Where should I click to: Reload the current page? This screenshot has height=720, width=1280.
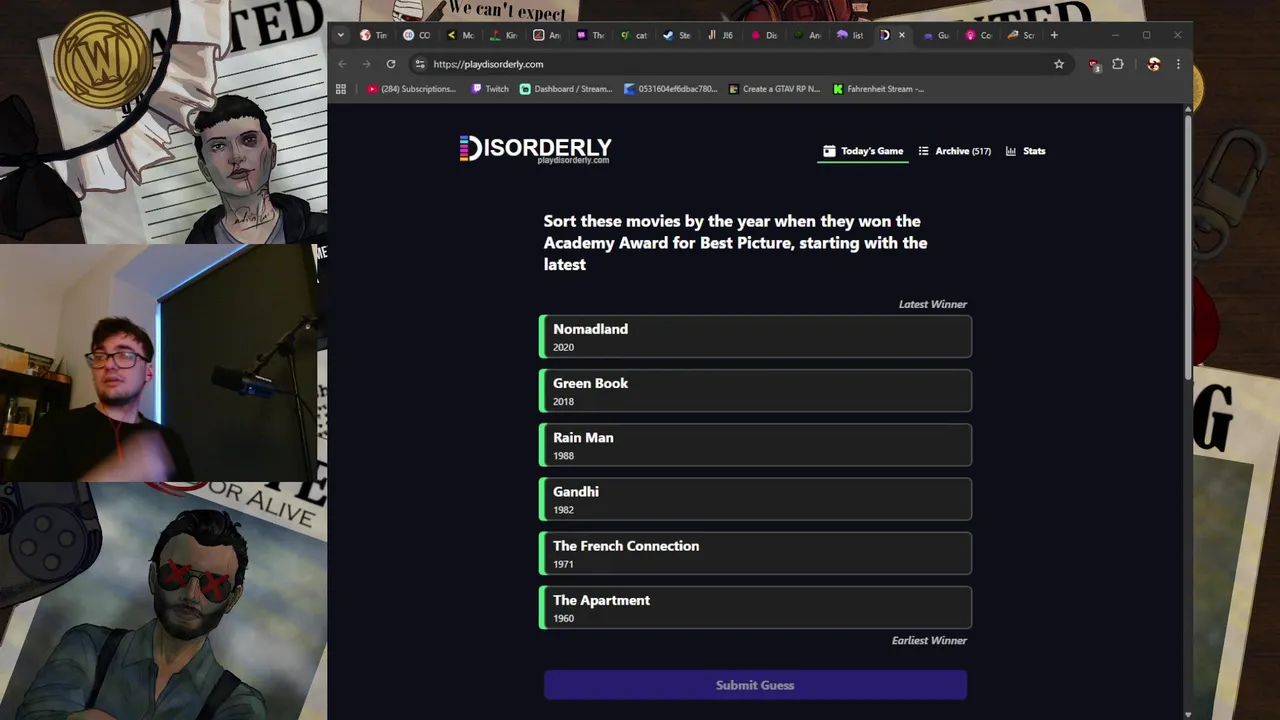coord(391,64)
